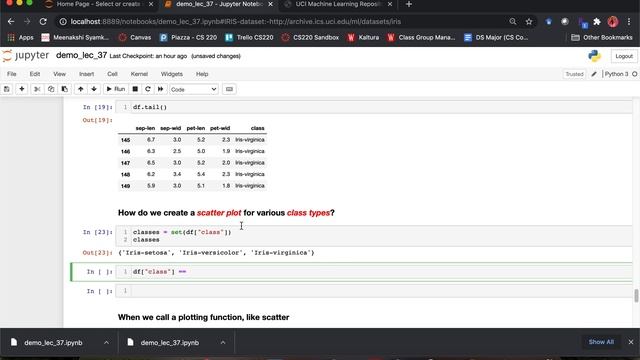Save notebook with the floppy disk icon
640x360 pixels.
click(7, 89)
